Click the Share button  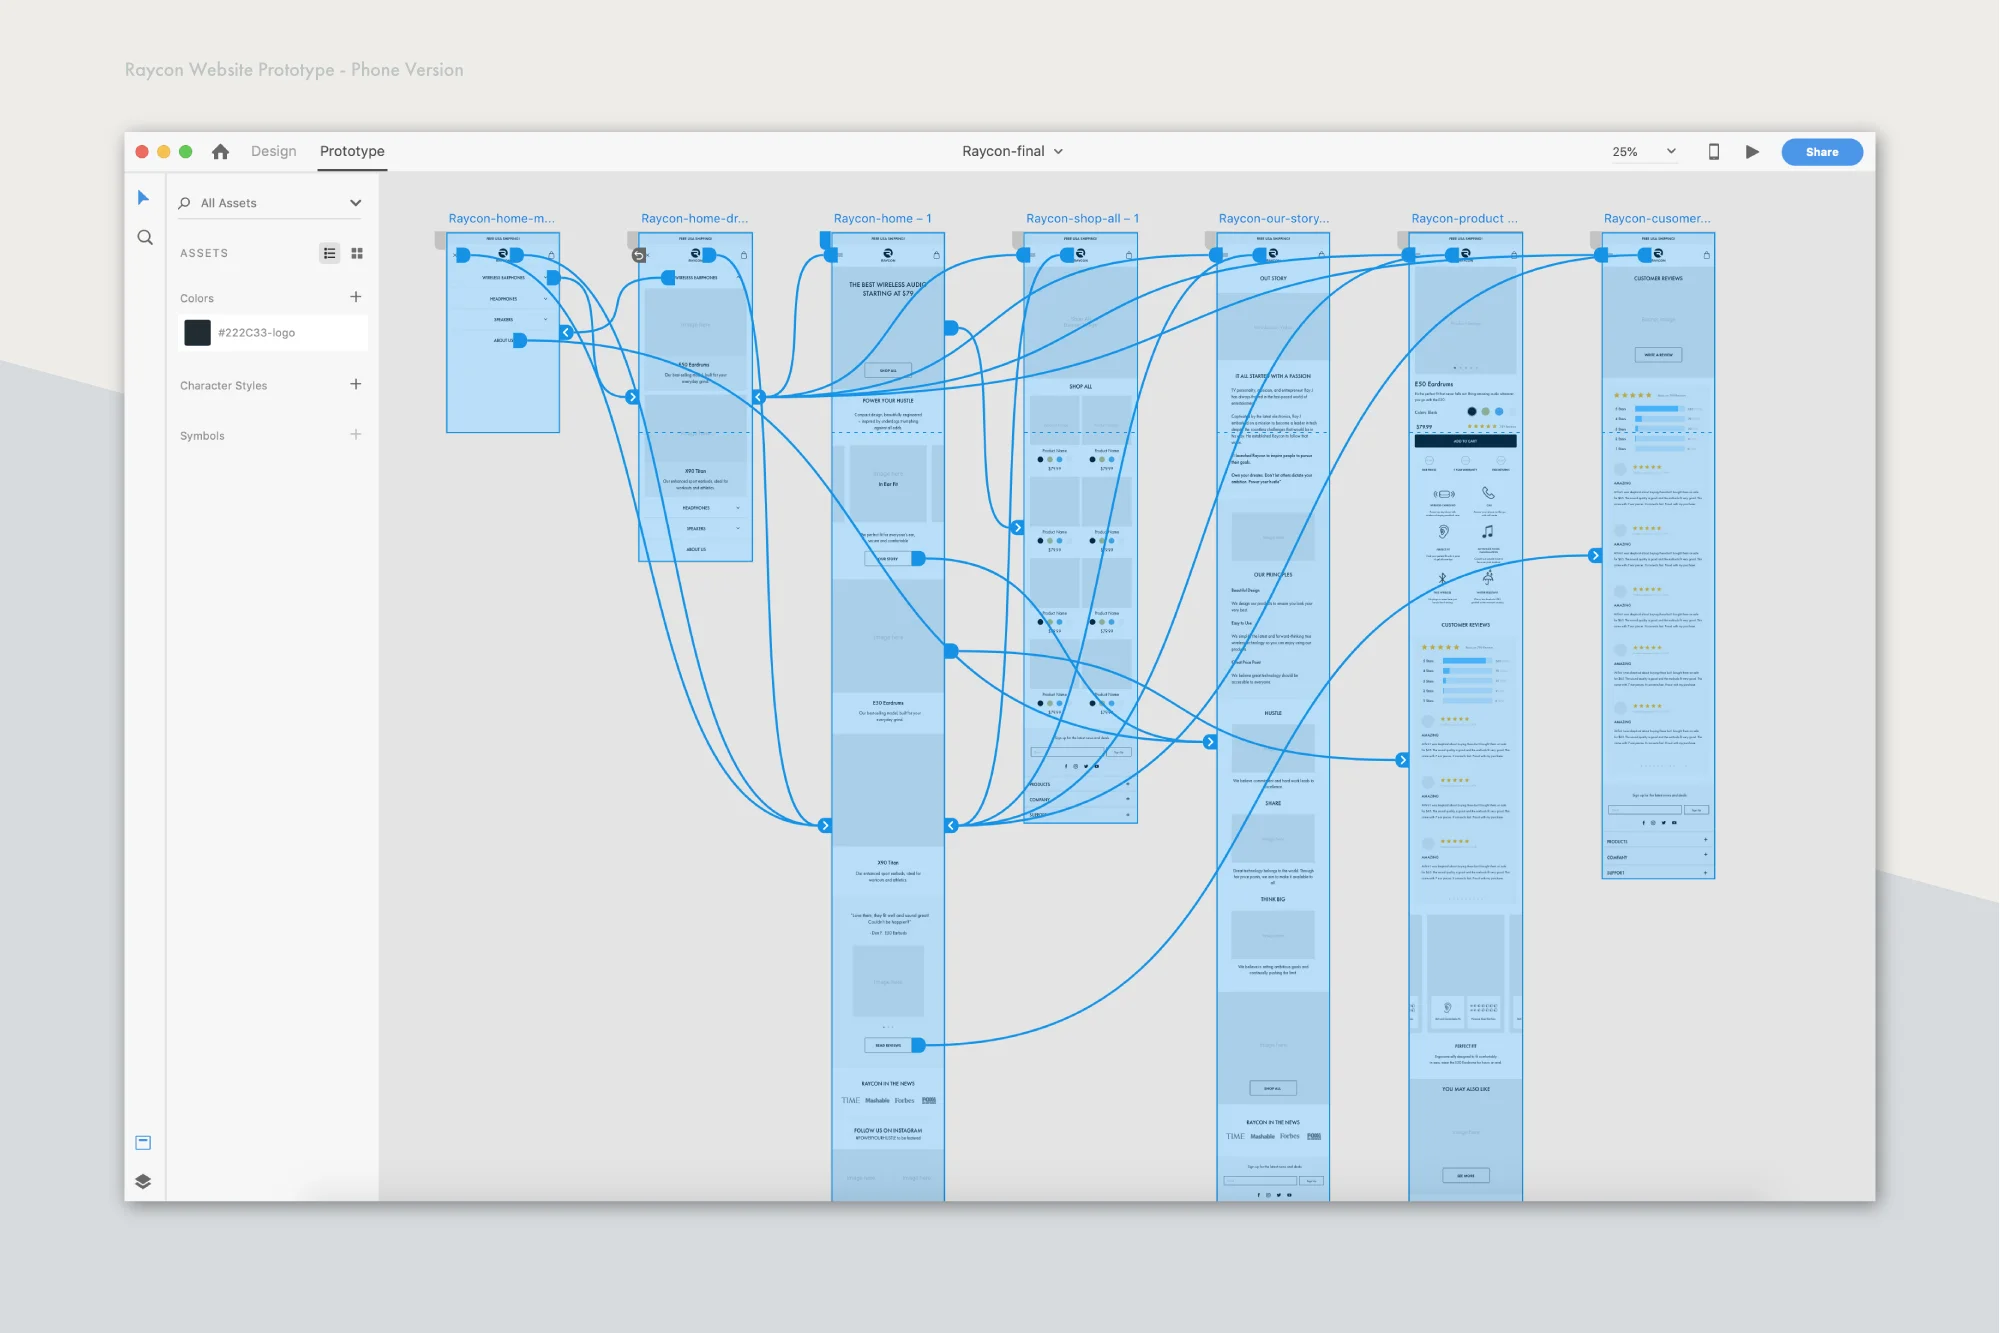coord(1822,151)
